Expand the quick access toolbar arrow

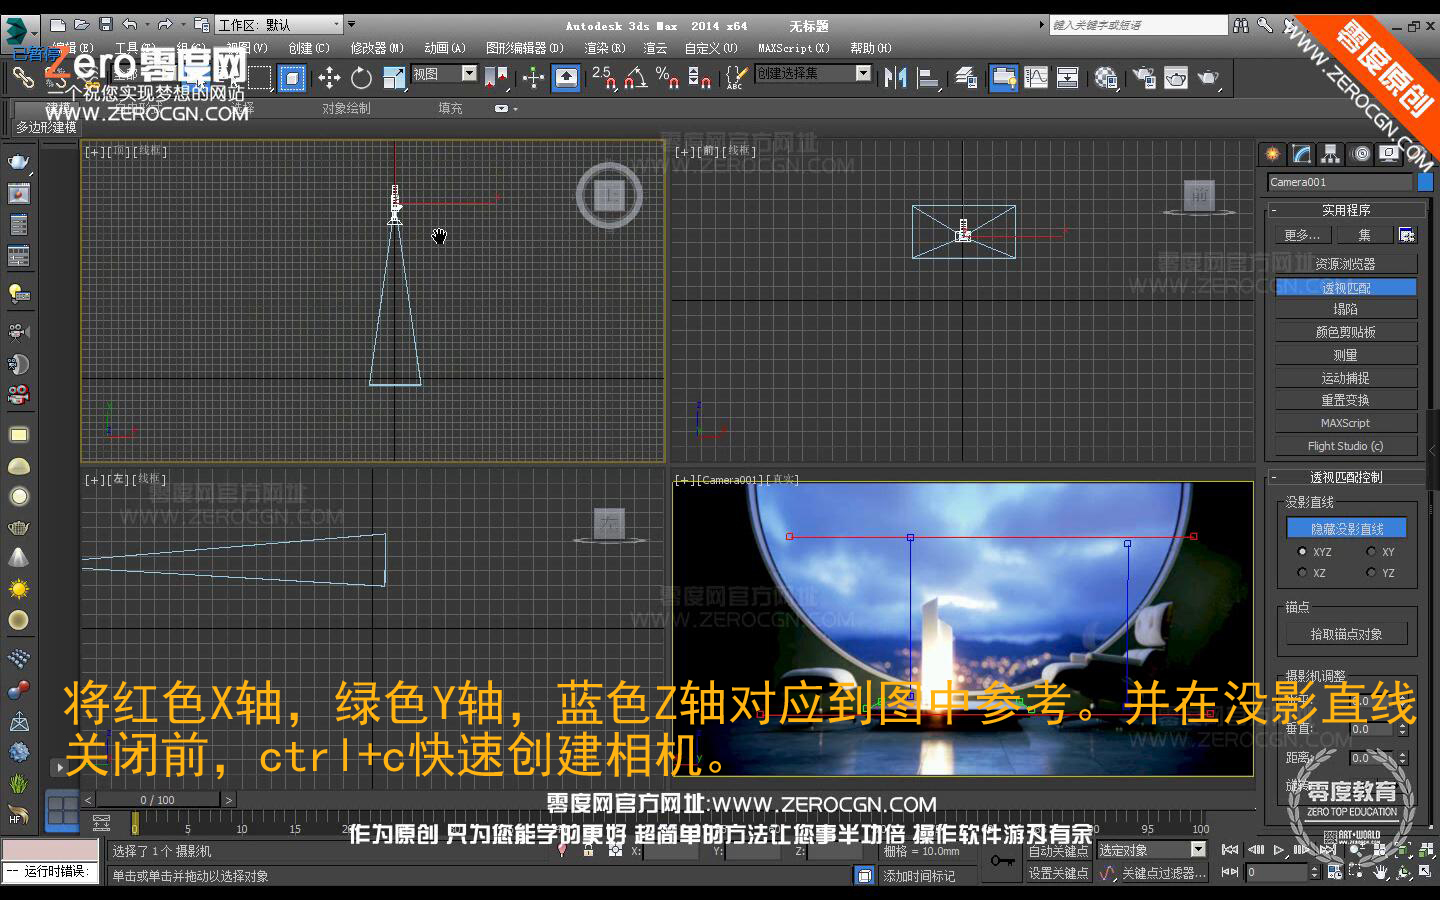[351, 24]
